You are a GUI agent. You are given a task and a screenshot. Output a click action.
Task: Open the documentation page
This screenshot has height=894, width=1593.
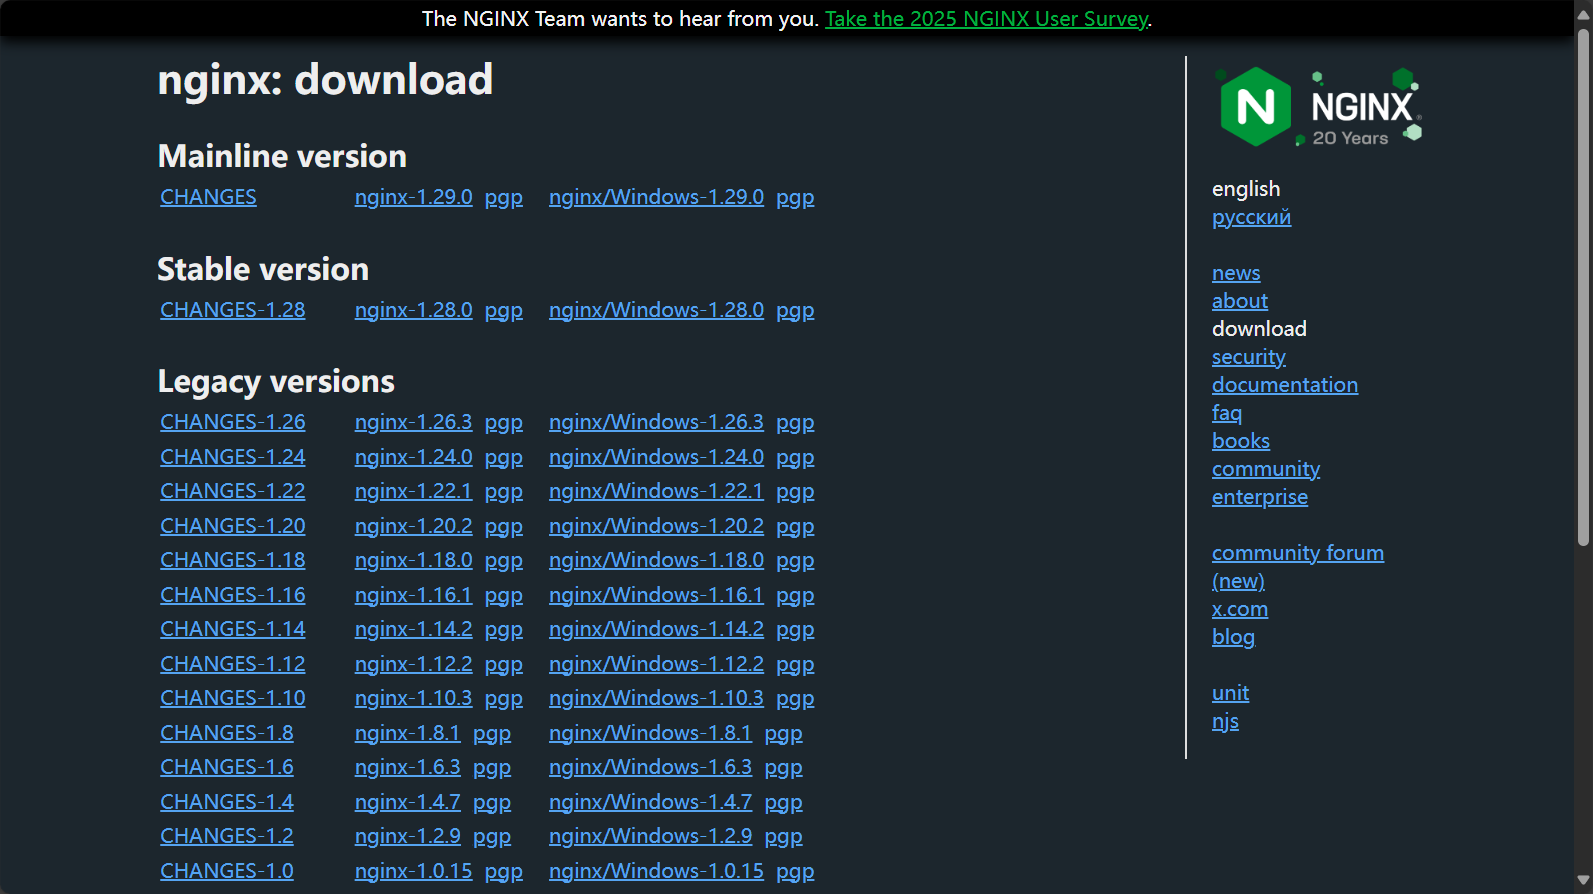1285,385
